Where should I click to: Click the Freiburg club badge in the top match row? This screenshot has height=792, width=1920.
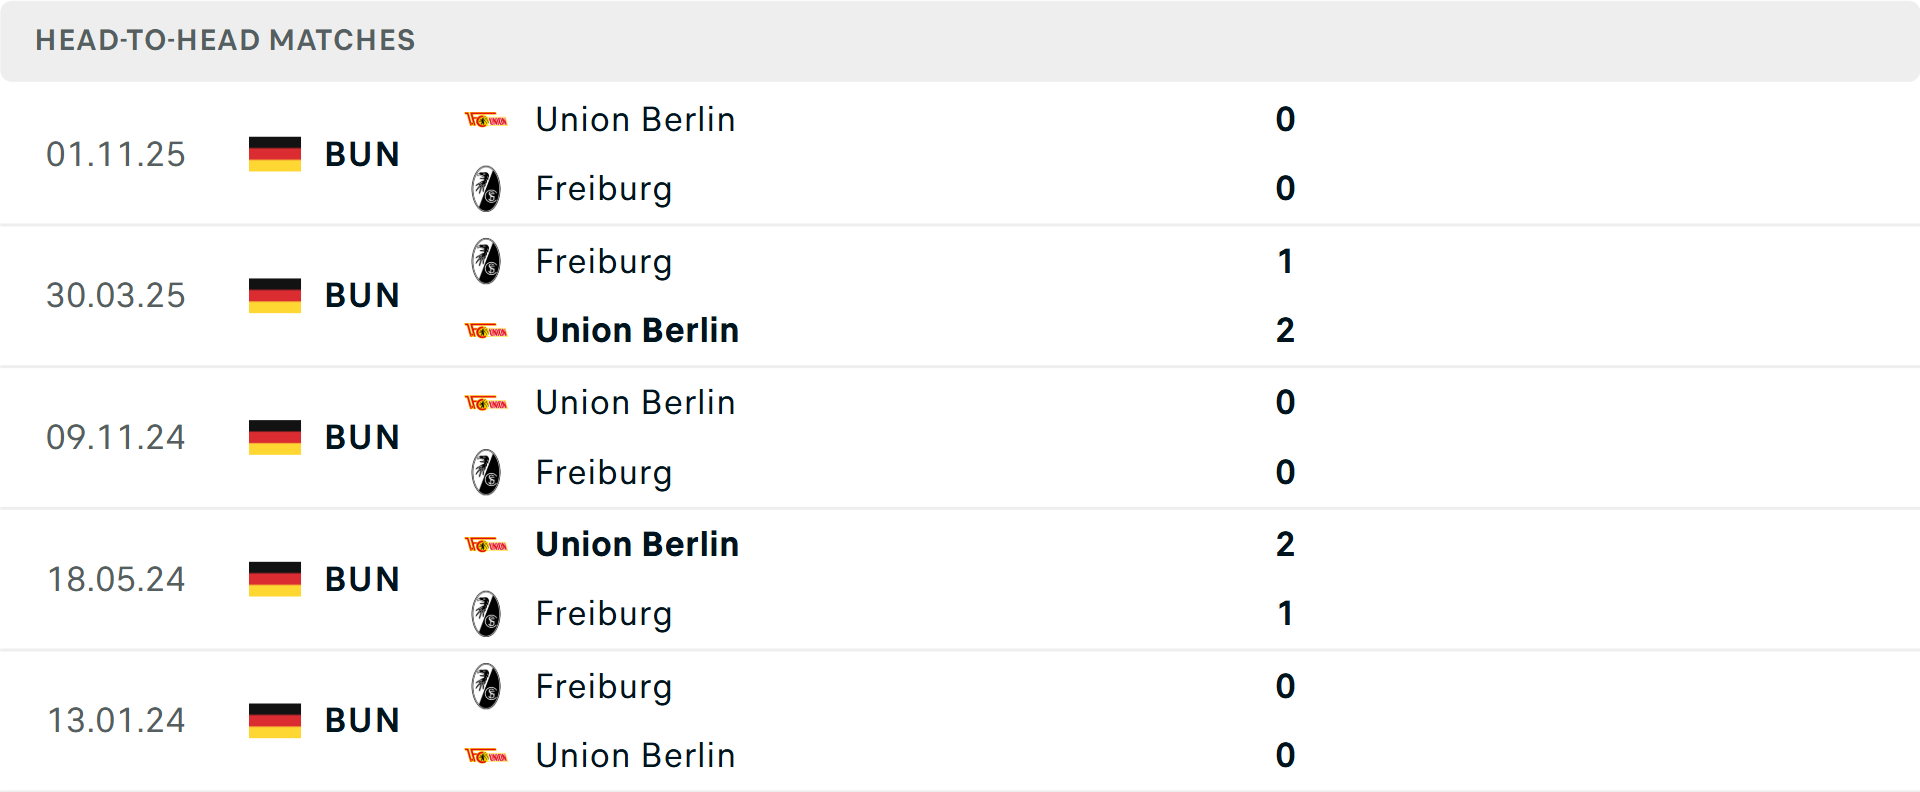[x=487, y=189]
